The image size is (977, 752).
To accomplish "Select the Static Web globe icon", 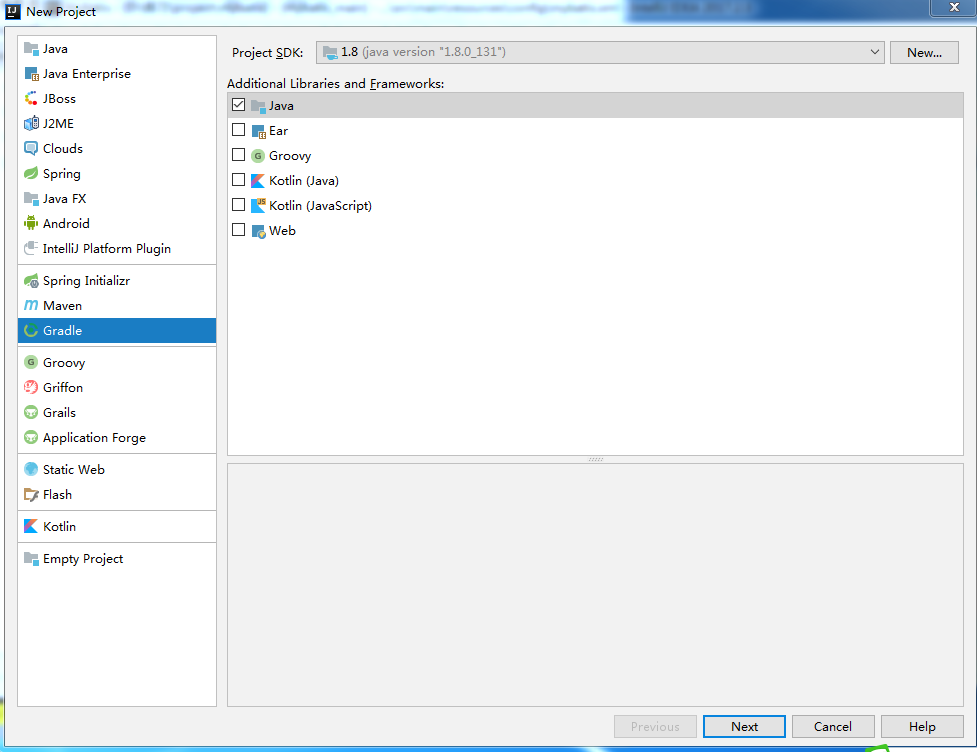I will 31,469.
